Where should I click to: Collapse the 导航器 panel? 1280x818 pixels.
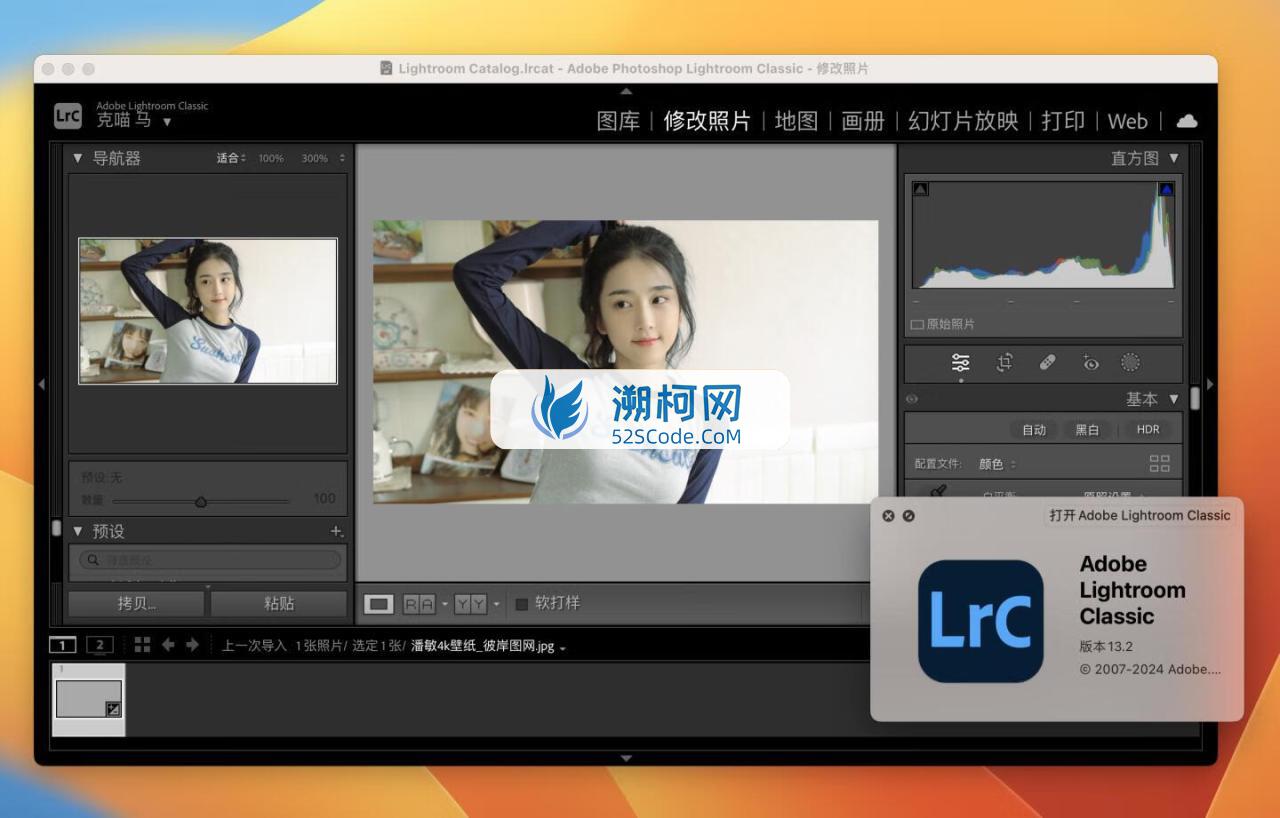point(78,158)
